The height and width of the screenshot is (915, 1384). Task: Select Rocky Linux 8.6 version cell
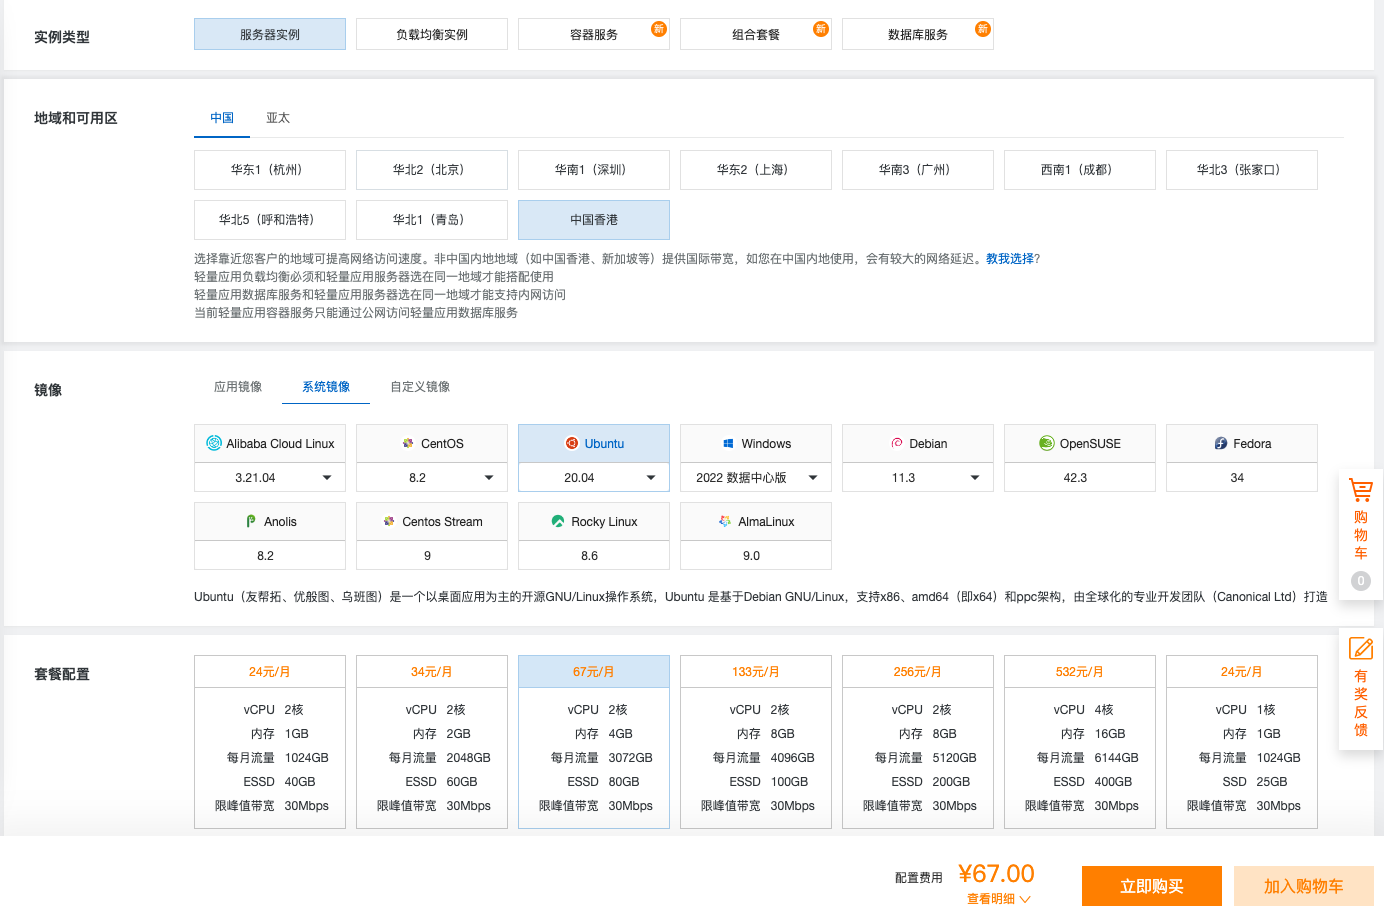coord(594,555)
